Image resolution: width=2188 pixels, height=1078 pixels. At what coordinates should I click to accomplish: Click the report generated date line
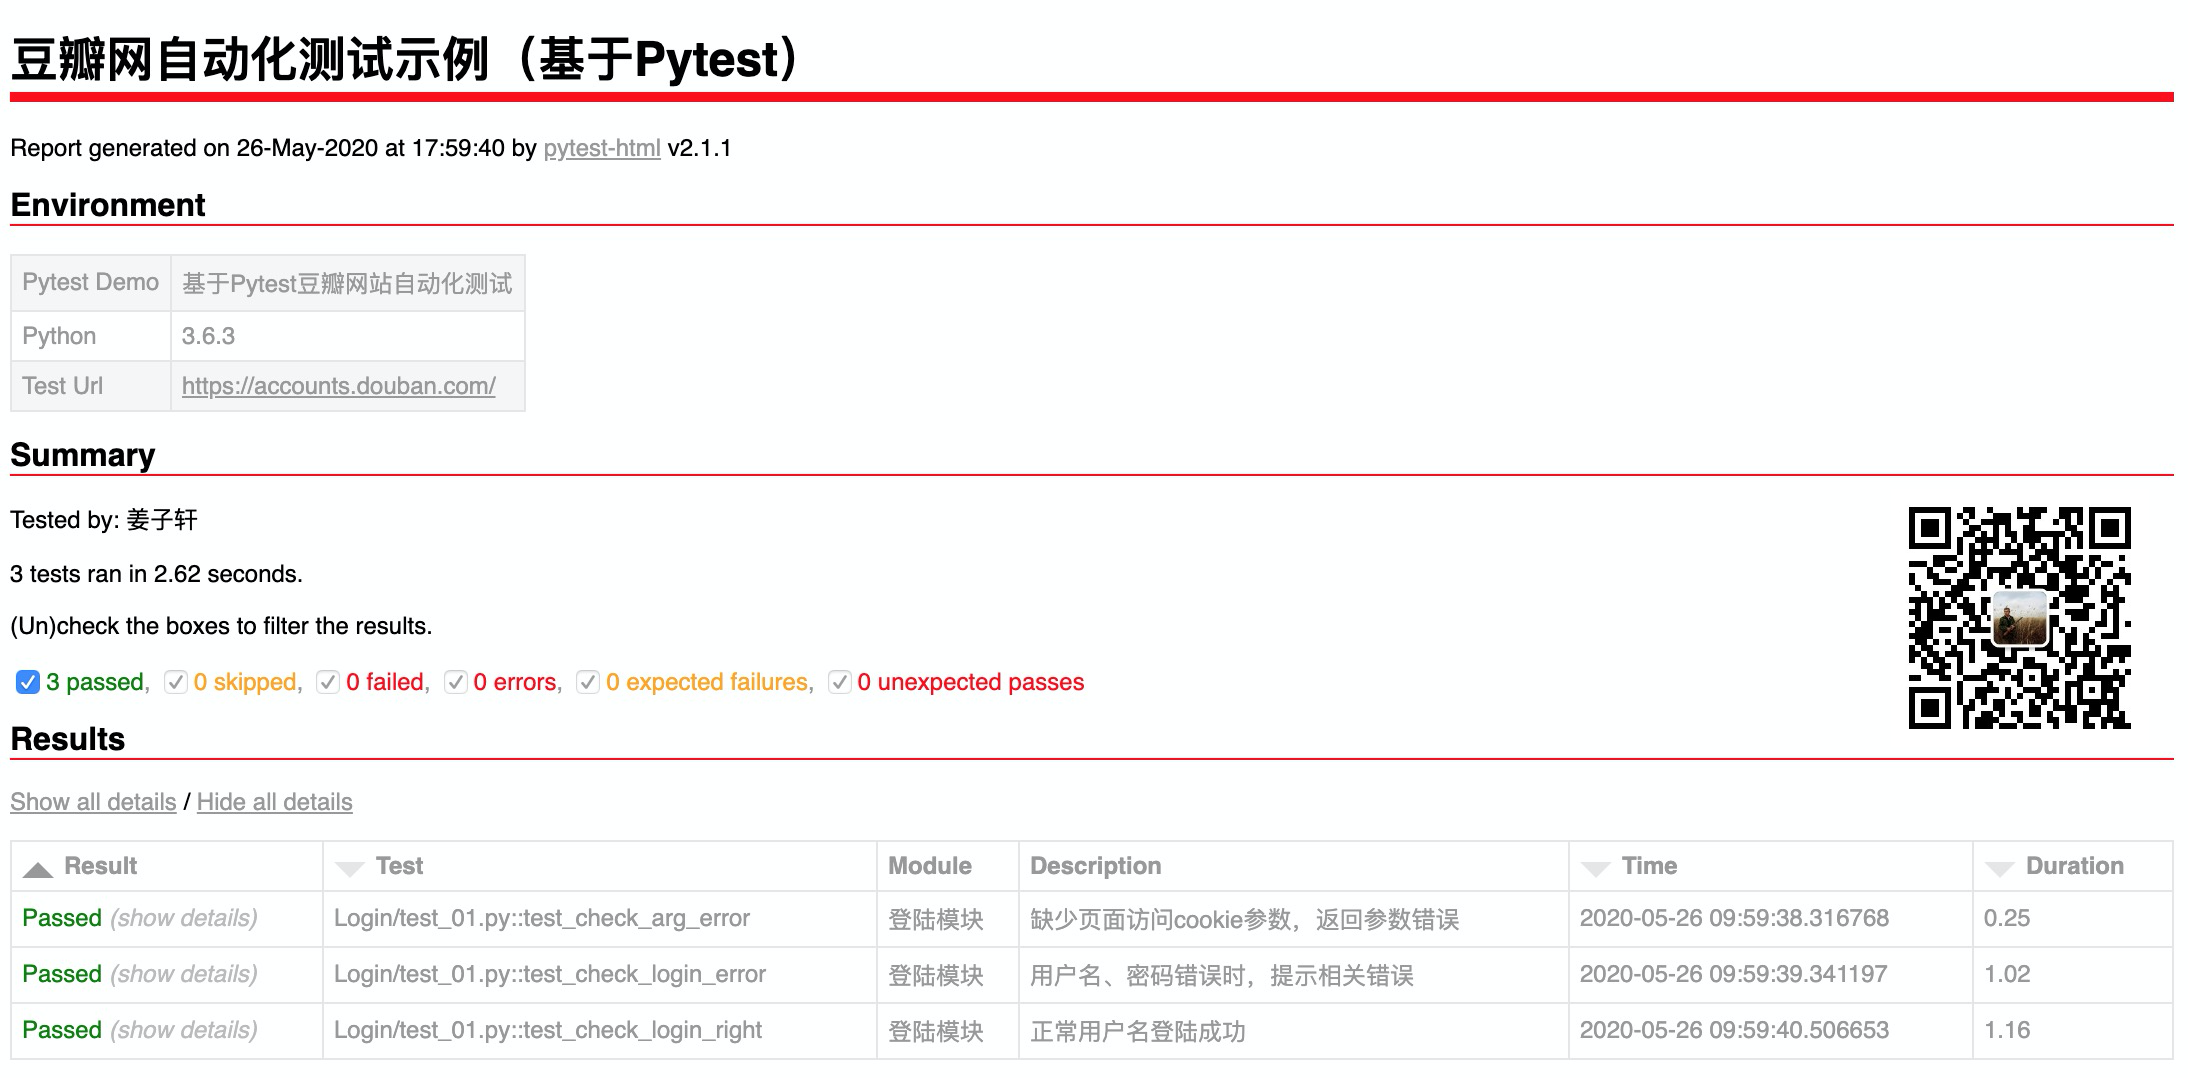click(371, 148)
